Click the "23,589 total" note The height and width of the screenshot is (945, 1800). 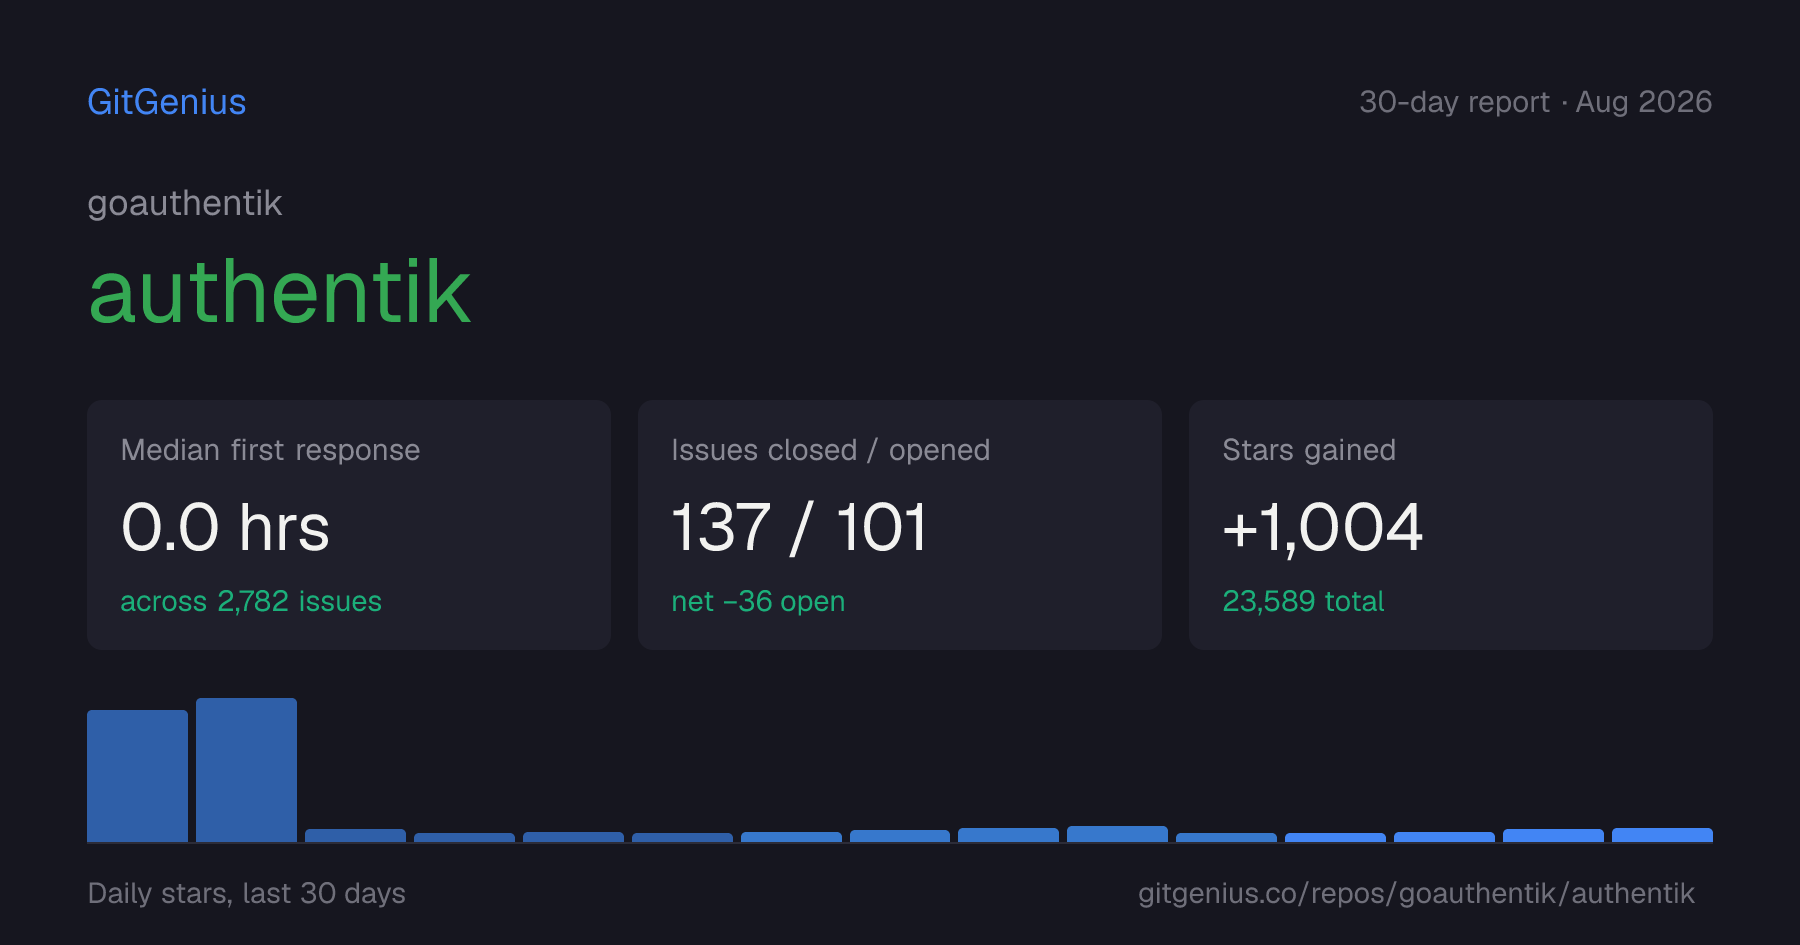point(1303,601)
